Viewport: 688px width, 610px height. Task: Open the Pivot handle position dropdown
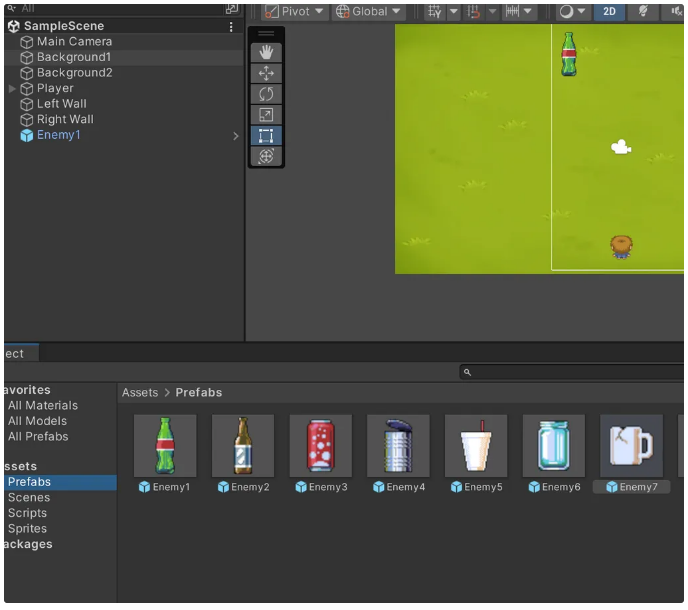click(x=294, y=11)
